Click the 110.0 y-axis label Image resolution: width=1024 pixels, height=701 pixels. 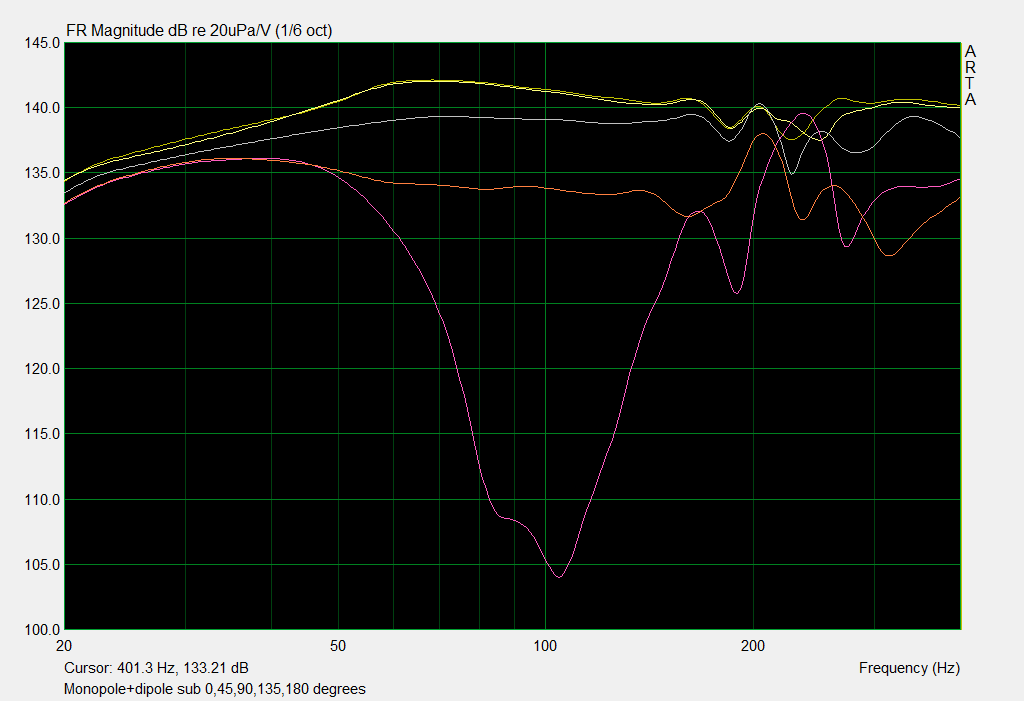point(42,500)
